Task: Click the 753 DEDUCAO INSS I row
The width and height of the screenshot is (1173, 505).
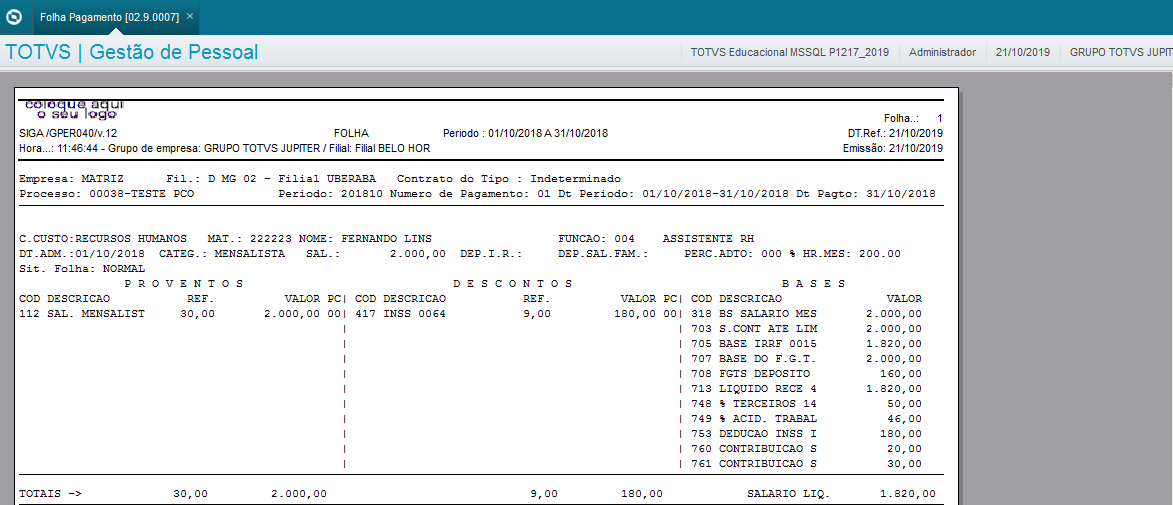Action: (x=806, y=434)
